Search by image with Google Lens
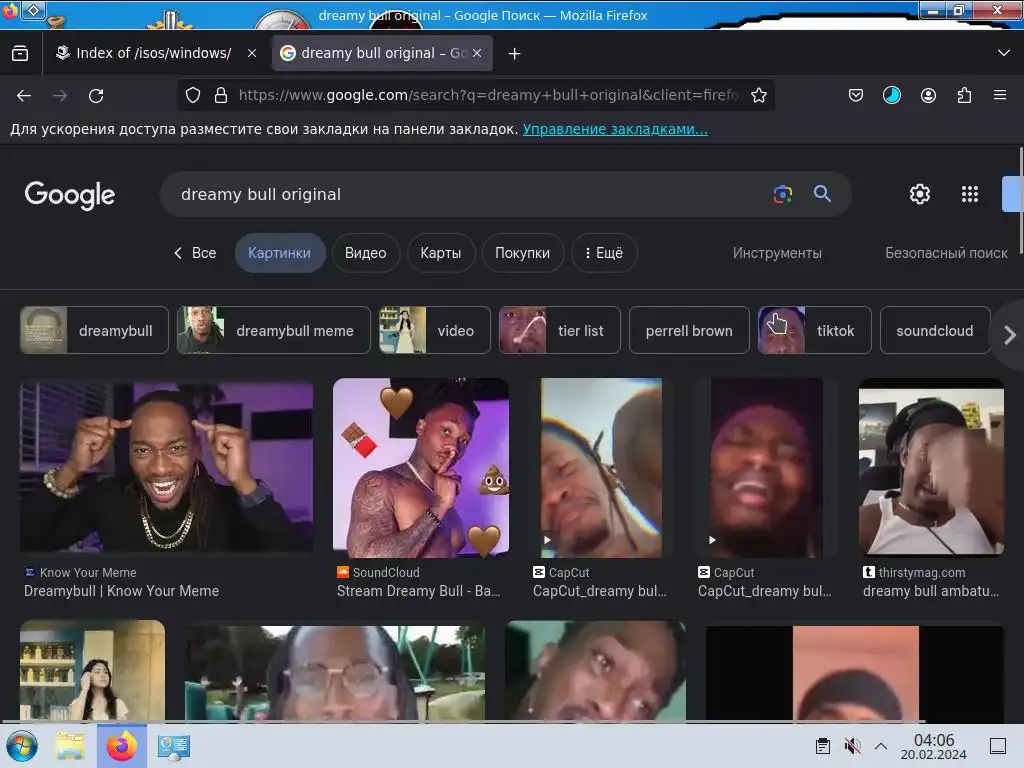Viewport: 1024px width, 768px height. [782, 194]
